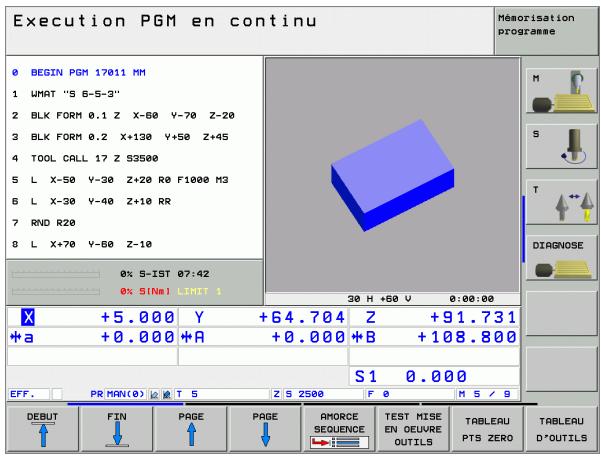This screenshot has height=457, width=601.
Task: Click the second status icon before T 5
Action: [167, 394]
